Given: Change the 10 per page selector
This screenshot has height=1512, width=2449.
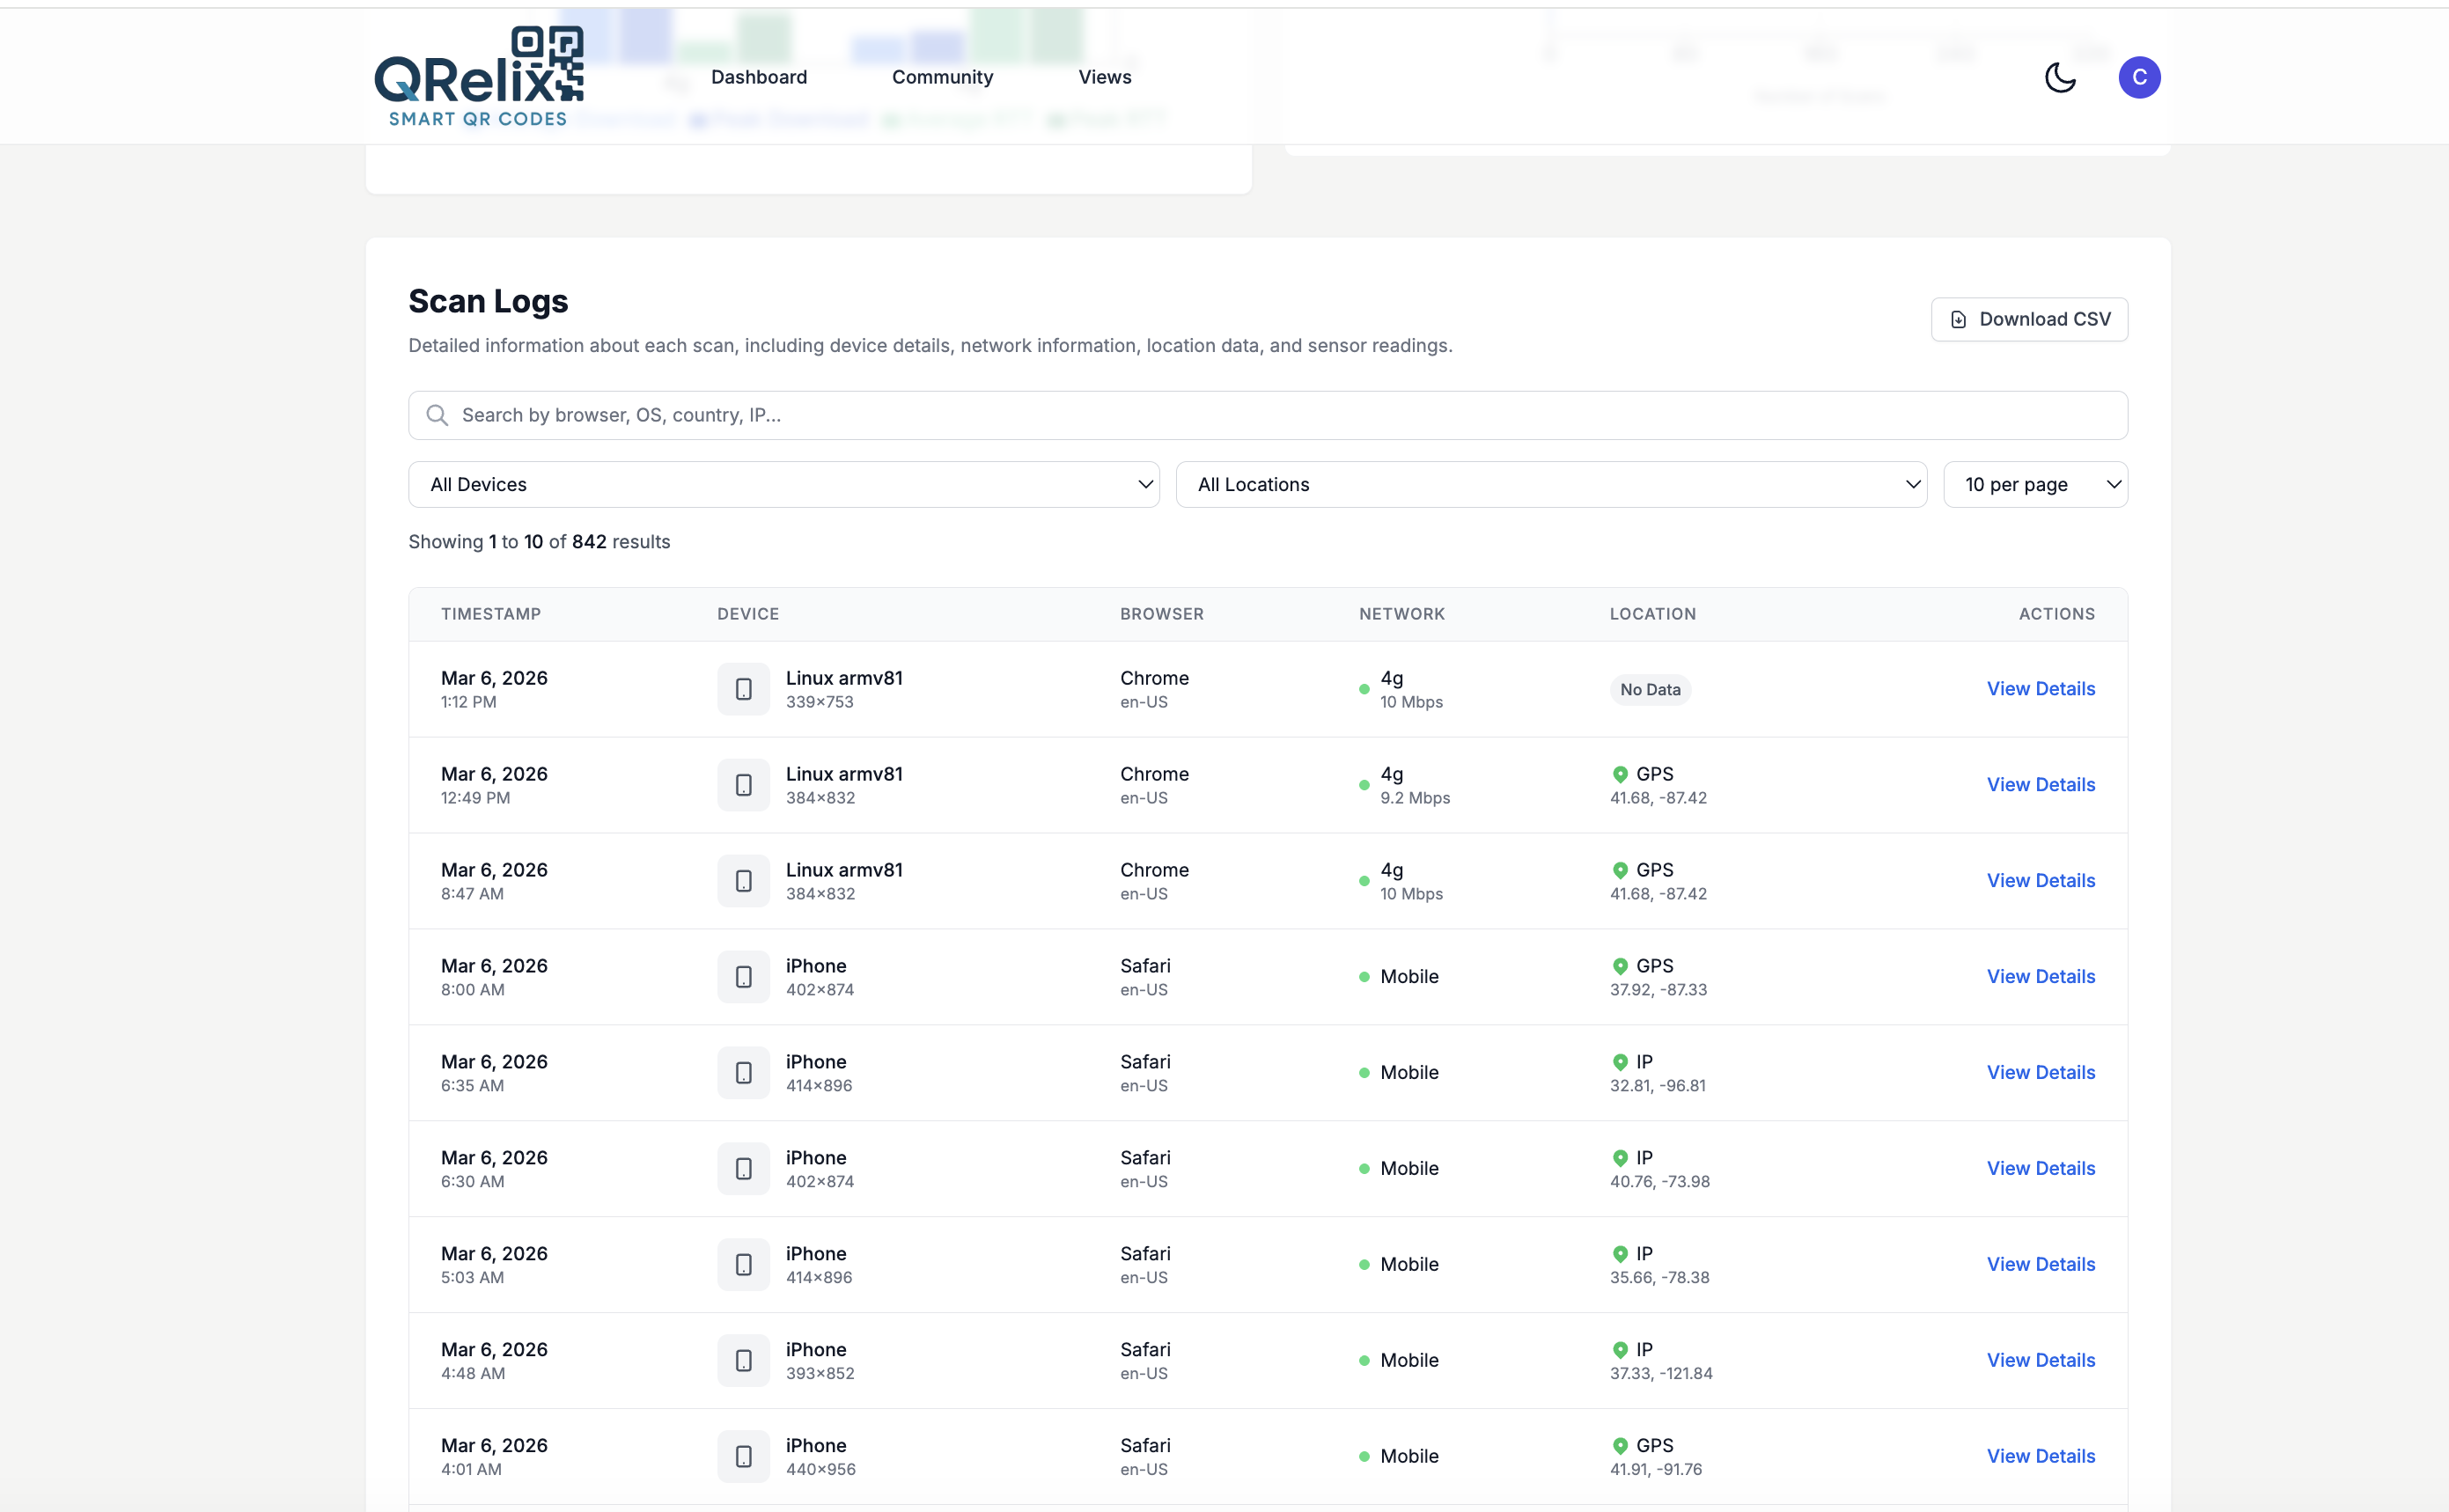Looking at the screenshot, I should click(2034, 484).
